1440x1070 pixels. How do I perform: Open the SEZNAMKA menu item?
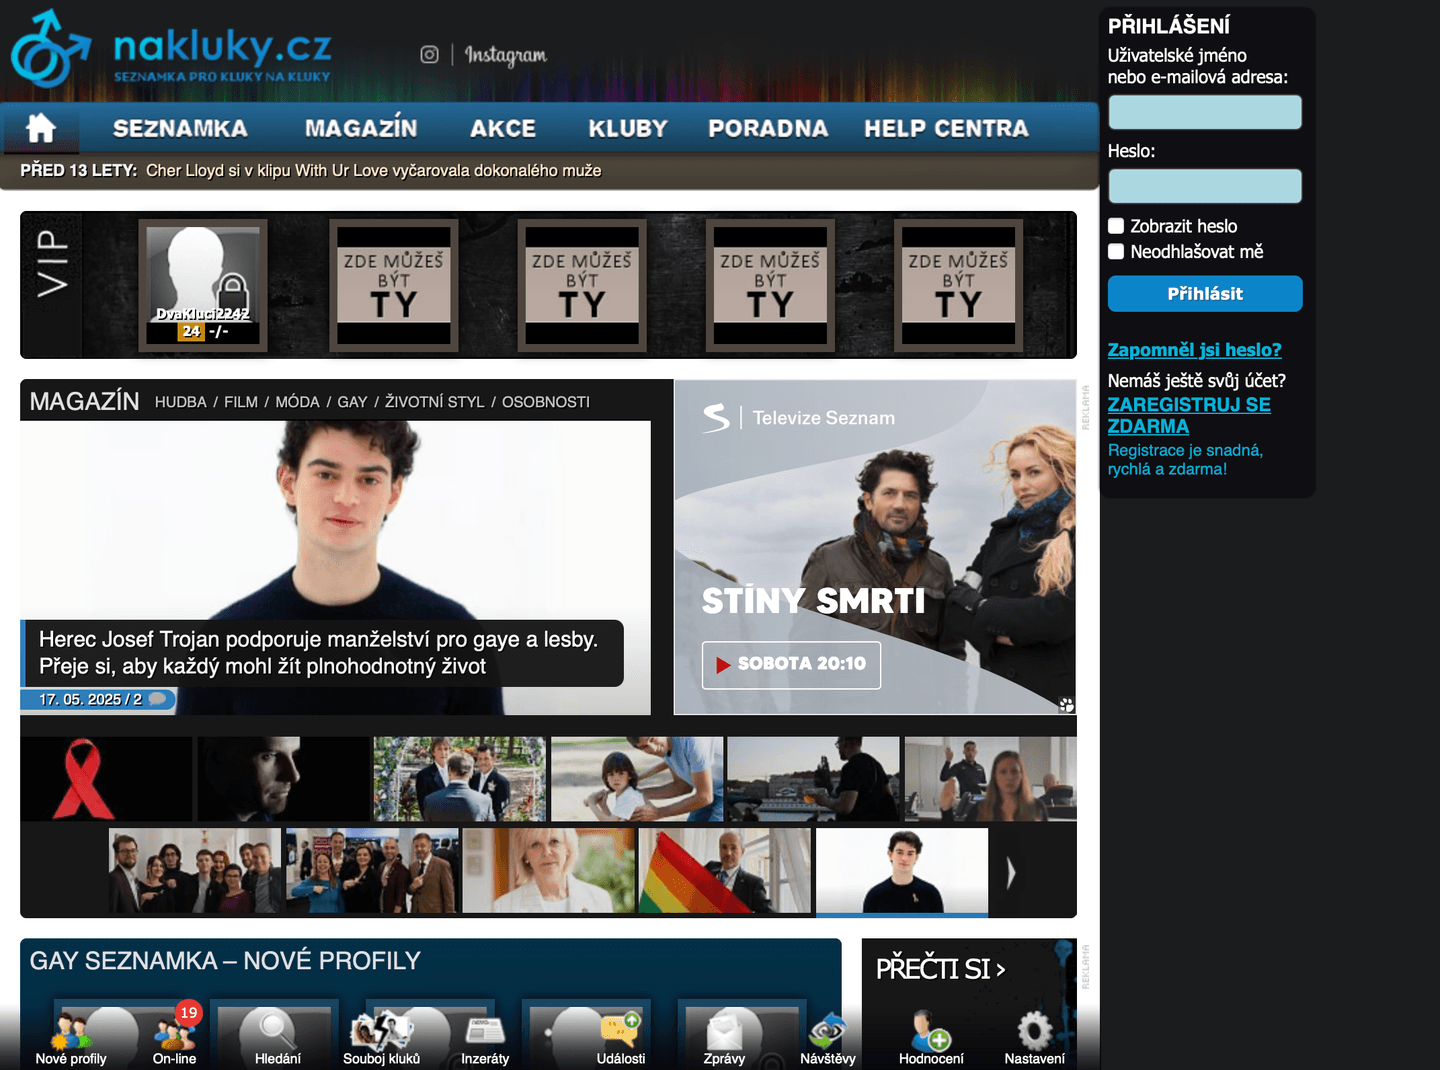click(x=180, y=128)
